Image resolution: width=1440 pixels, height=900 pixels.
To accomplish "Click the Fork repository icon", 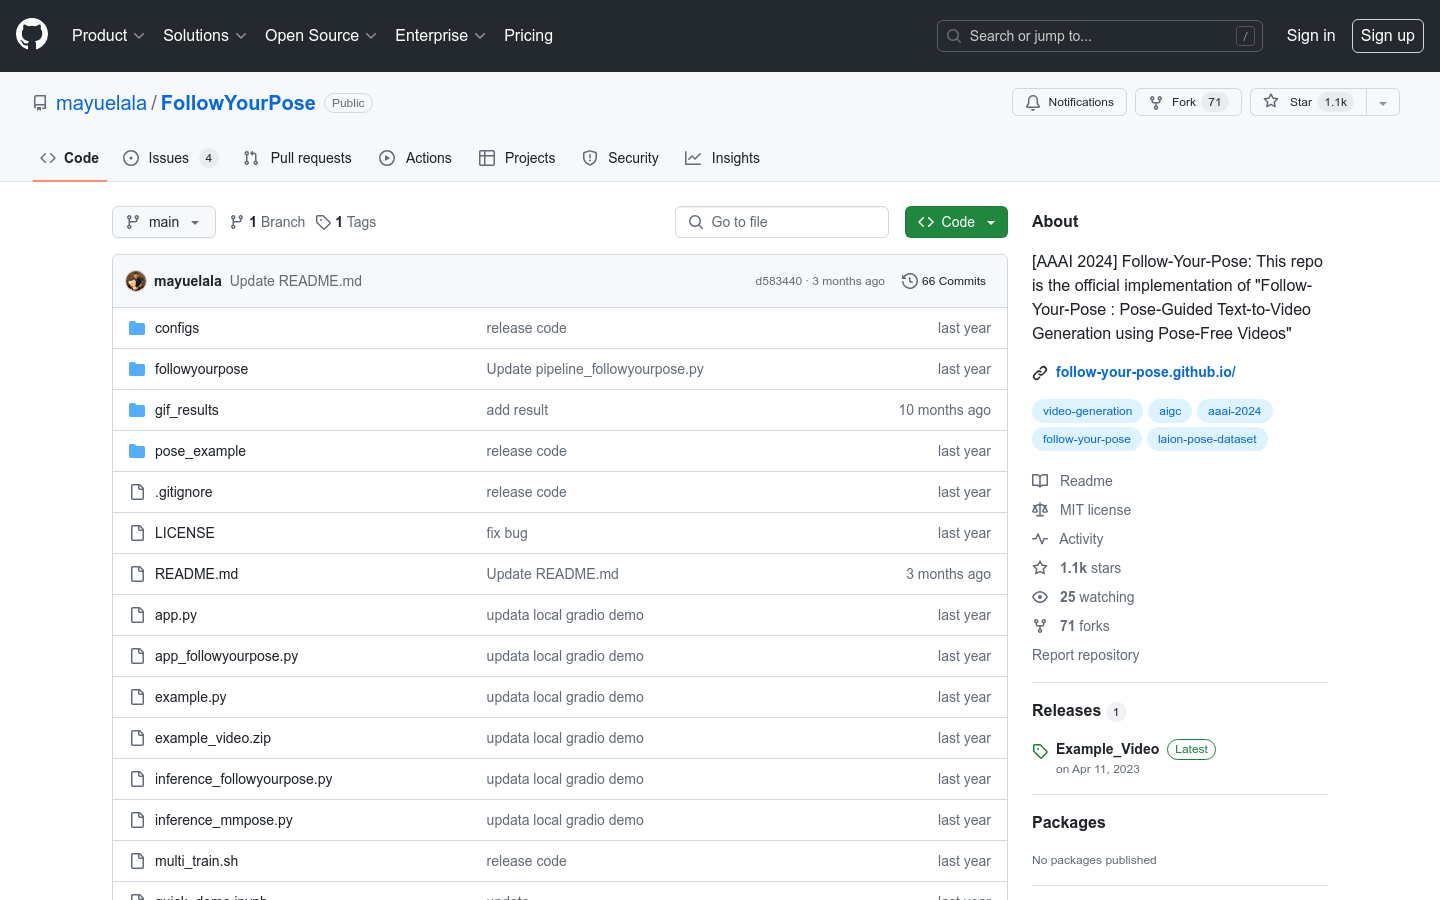I will tap(1156, 102).
